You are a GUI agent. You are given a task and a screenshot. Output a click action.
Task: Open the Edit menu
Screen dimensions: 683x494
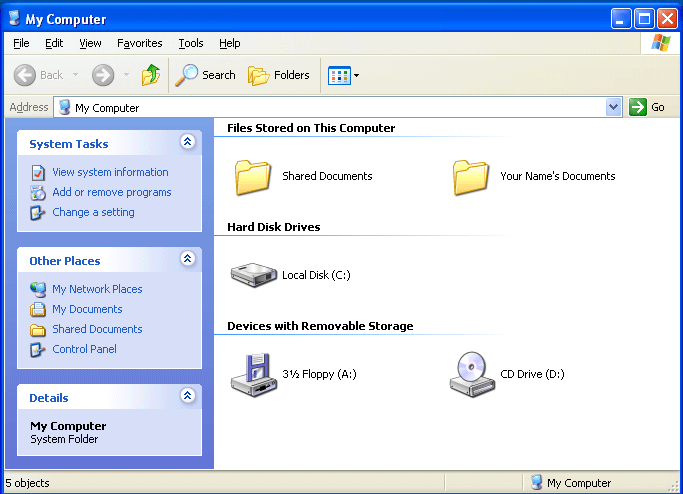pyautogui.click(x=54, y=43)
